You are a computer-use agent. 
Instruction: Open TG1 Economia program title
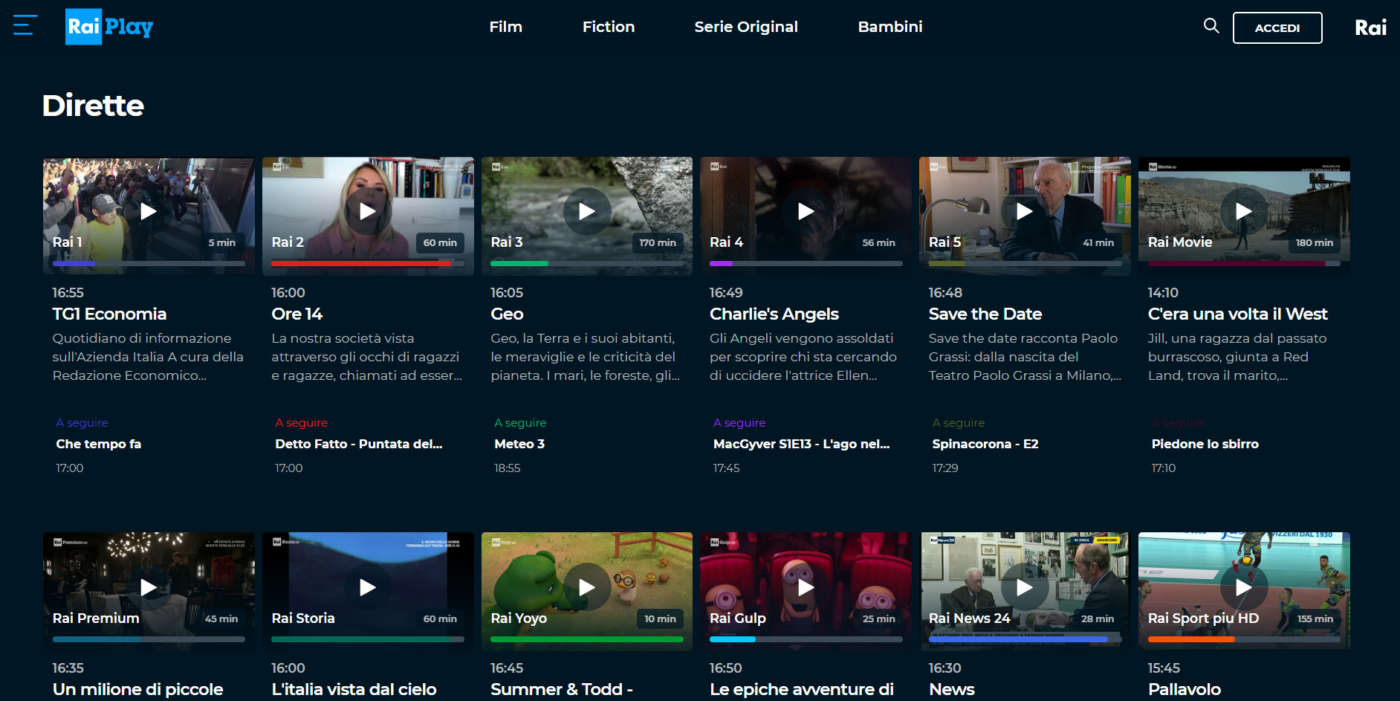(x=109, y=314)
